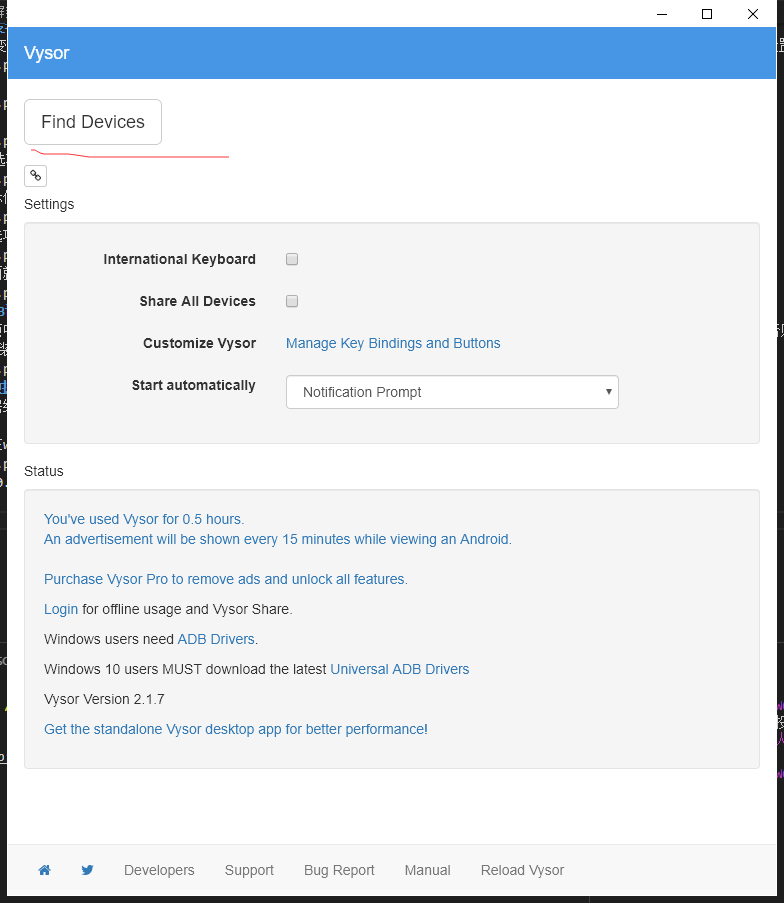Maximize the Vysor window

(707, 14)
